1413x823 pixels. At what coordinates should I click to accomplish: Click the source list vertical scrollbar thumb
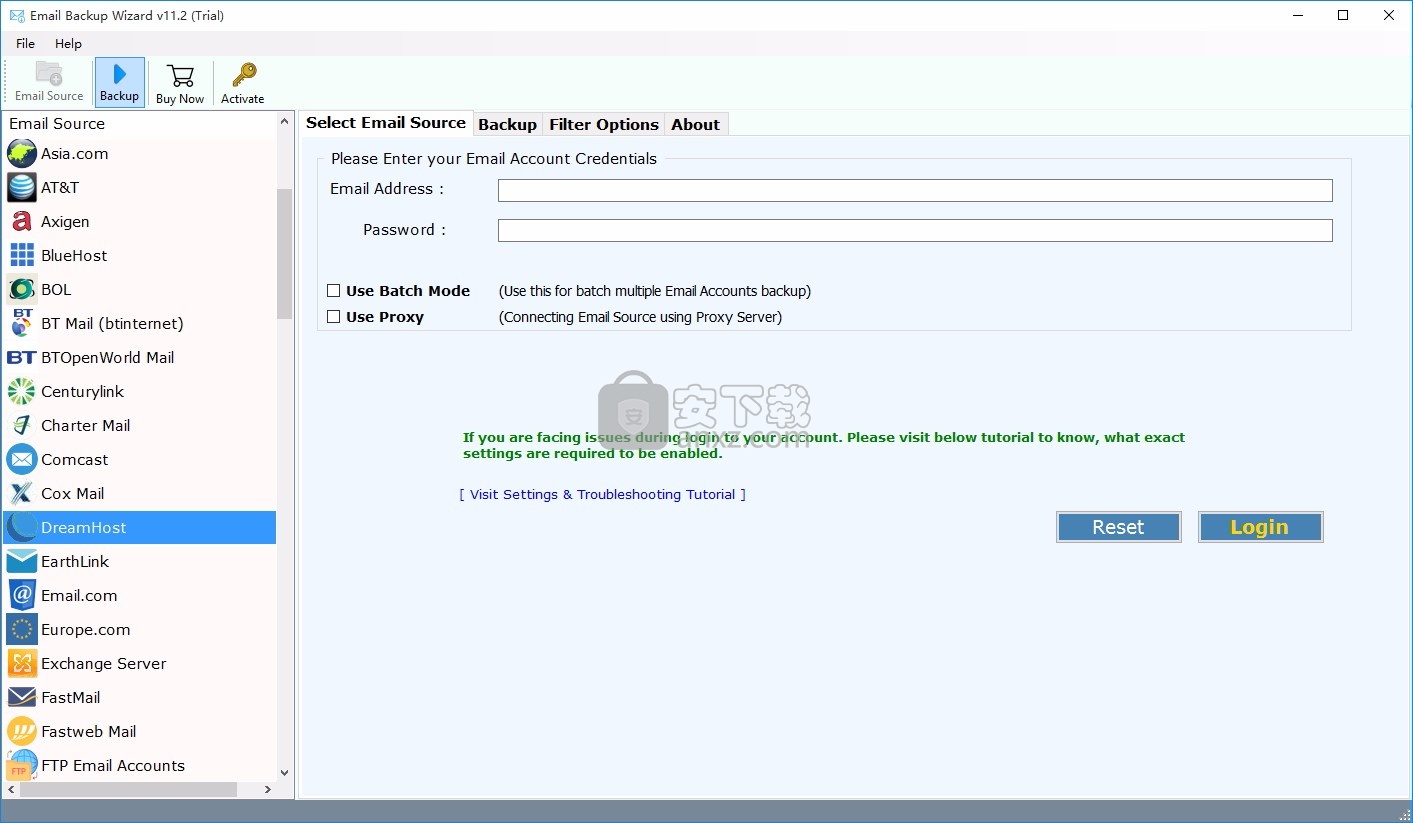tap(285, 253)
